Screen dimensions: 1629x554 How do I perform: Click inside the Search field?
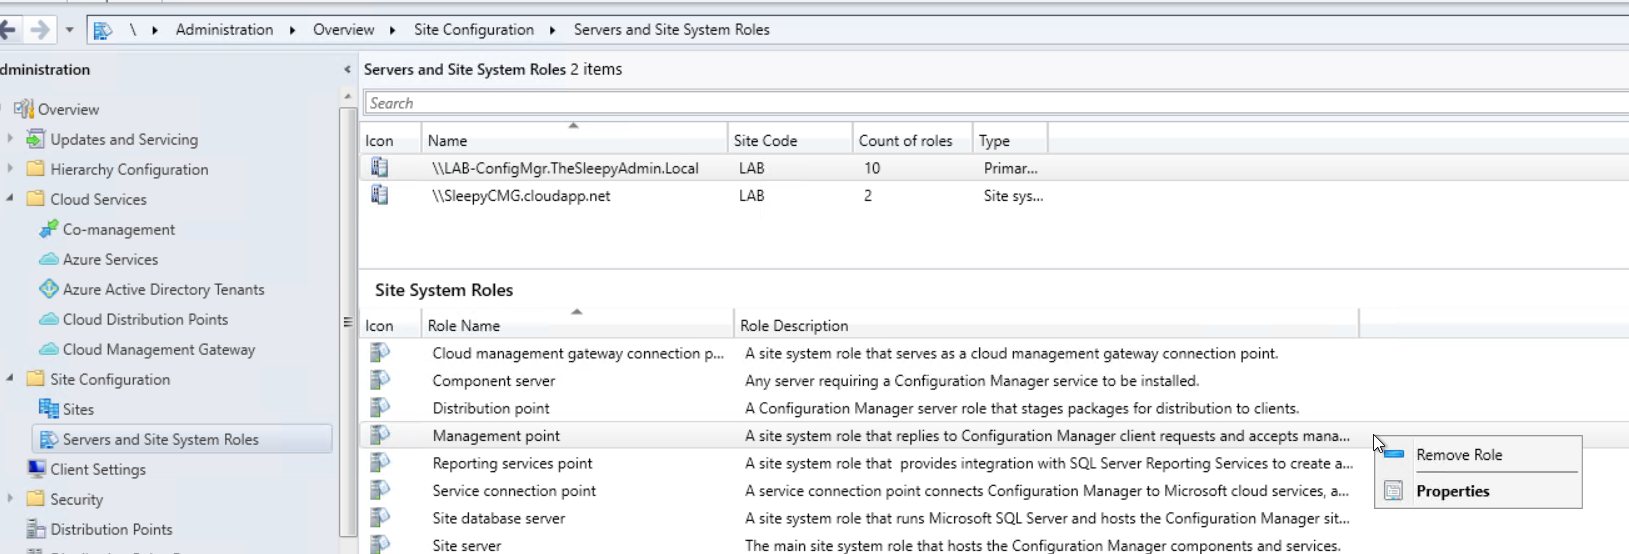(x=990, y=103)
